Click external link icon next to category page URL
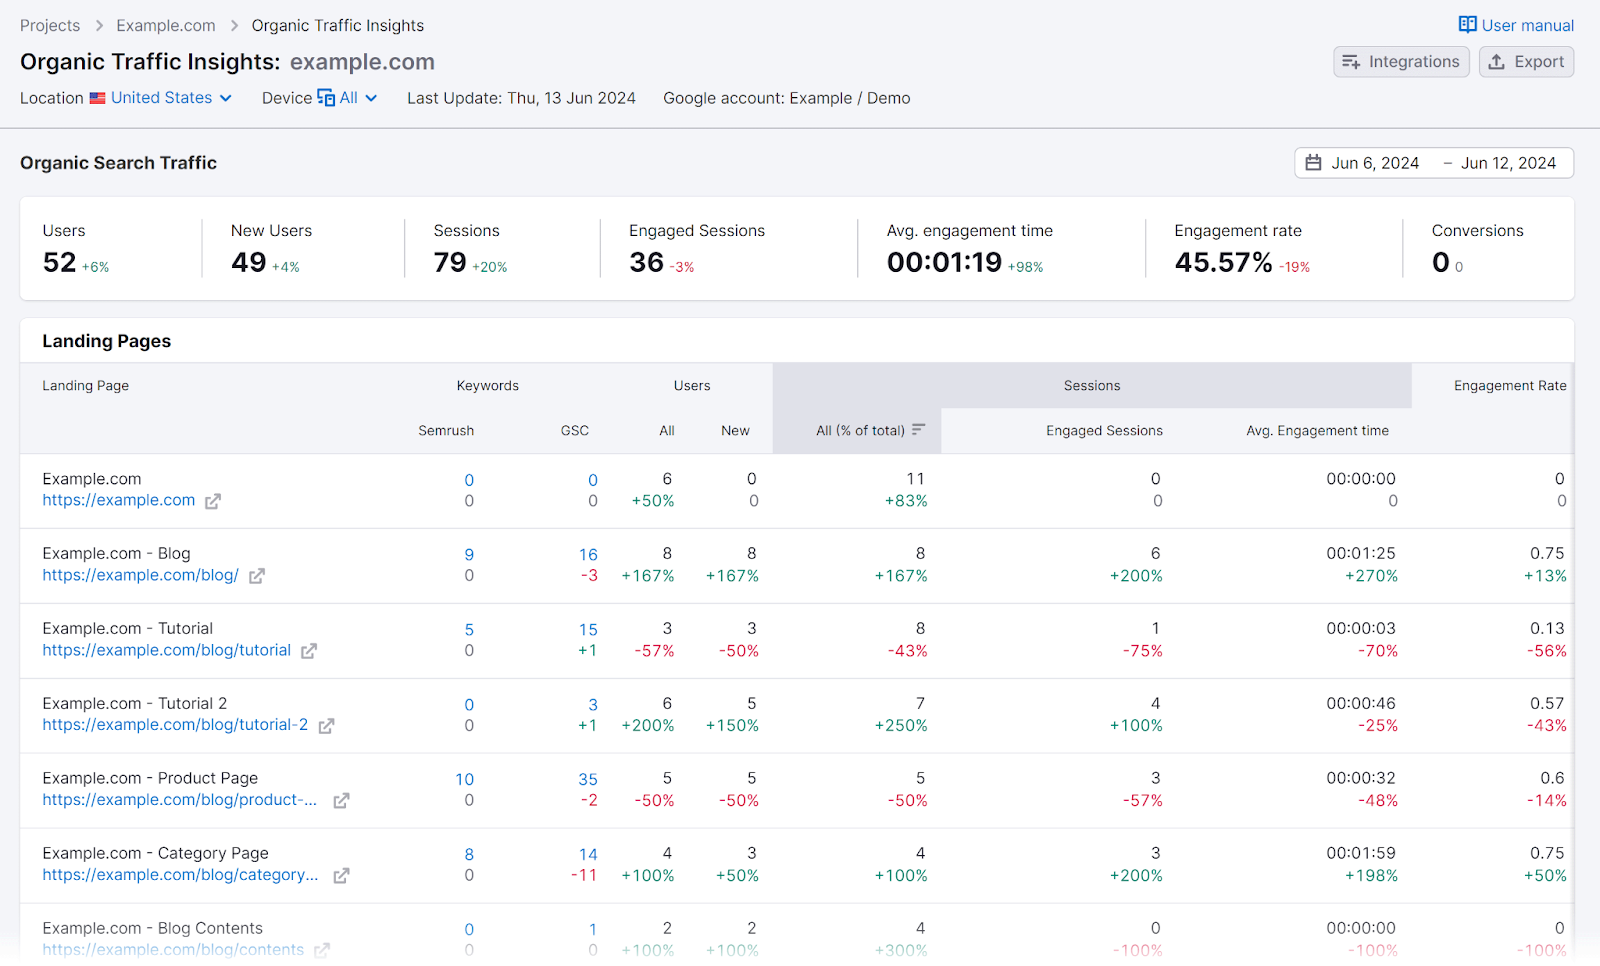 click(341, 875)
